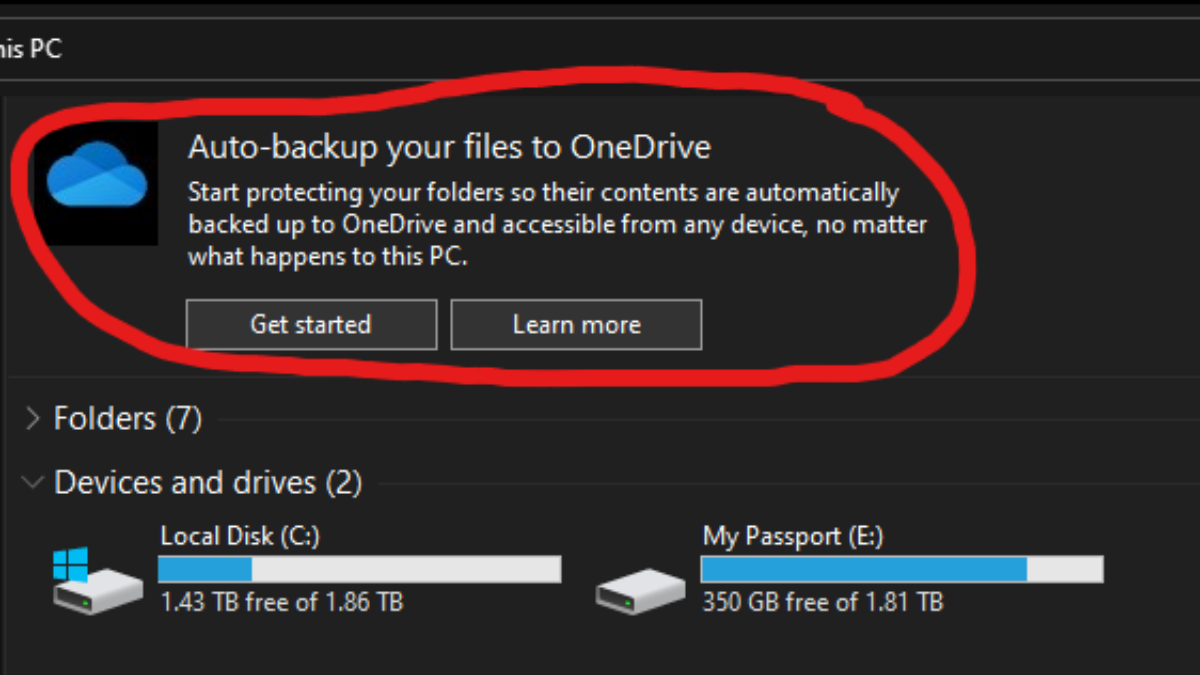Click the 1.43 TB free of 1.86 TB text
Image resolution: width=1200 pixels, height=675 pixels.
click(282, 602)
